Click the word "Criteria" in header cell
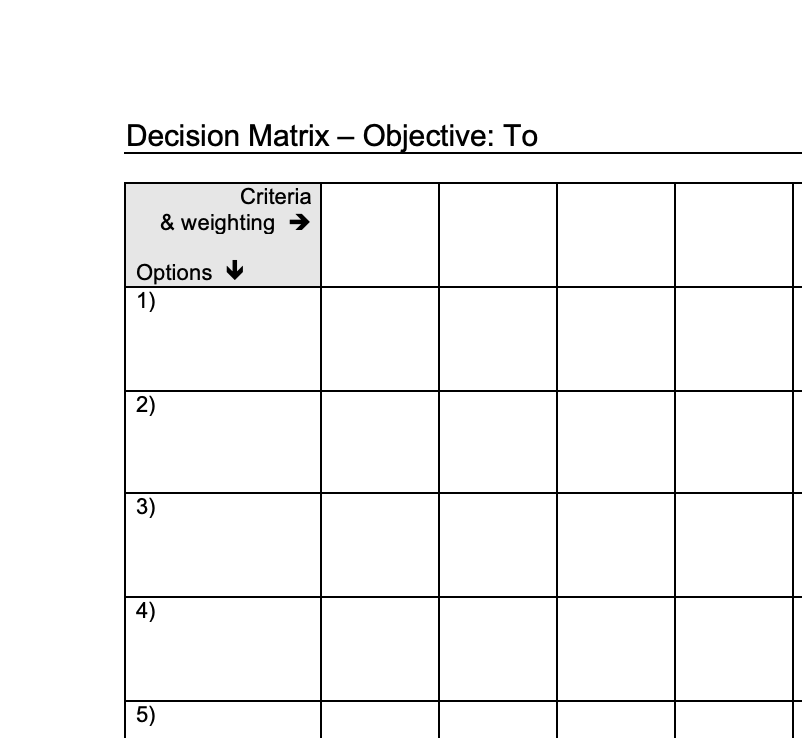This screenshot has height=738, width=802. pos(275,197)
